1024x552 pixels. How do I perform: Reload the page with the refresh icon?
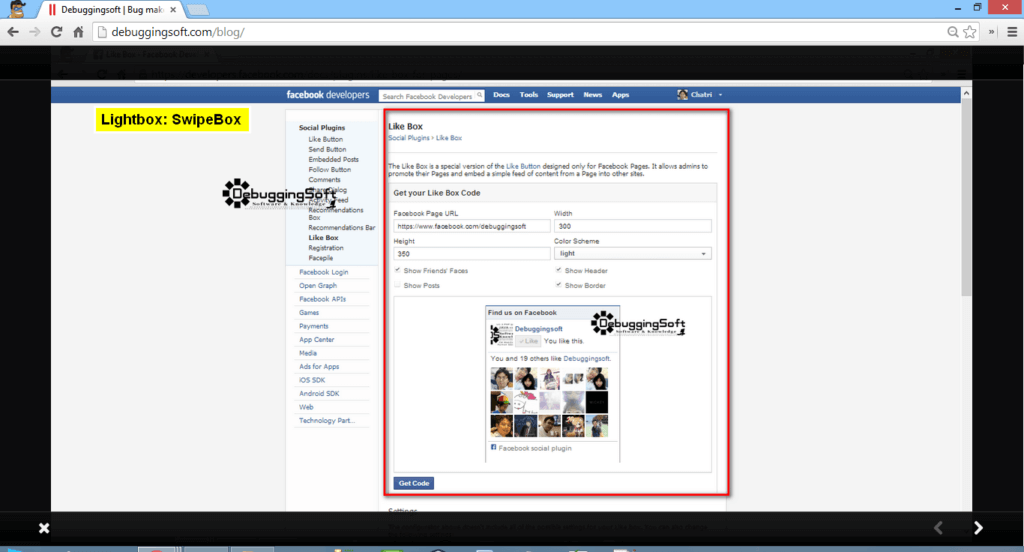point(57,32)
